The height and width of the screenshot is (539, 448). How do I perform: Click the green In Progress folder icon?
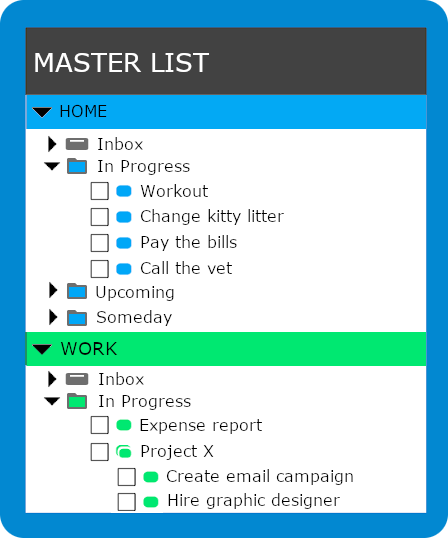click(x=77, y=401)
